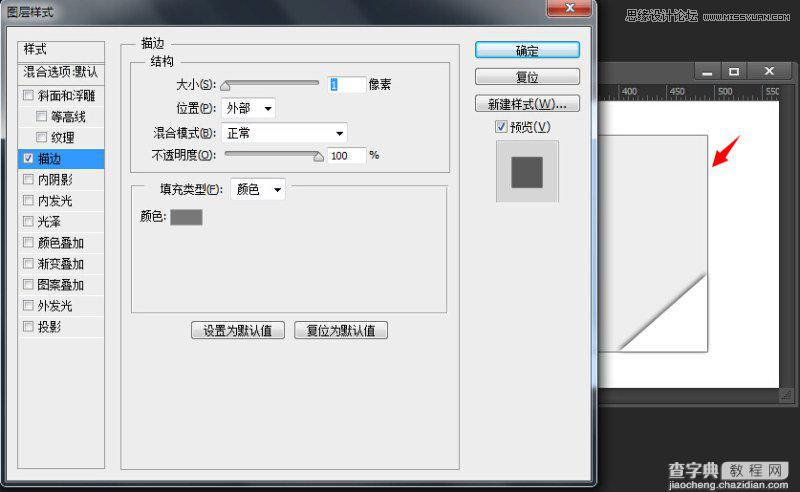Click the 复位 button
This screenshot has height=492, width=800.
coord(527,77)
